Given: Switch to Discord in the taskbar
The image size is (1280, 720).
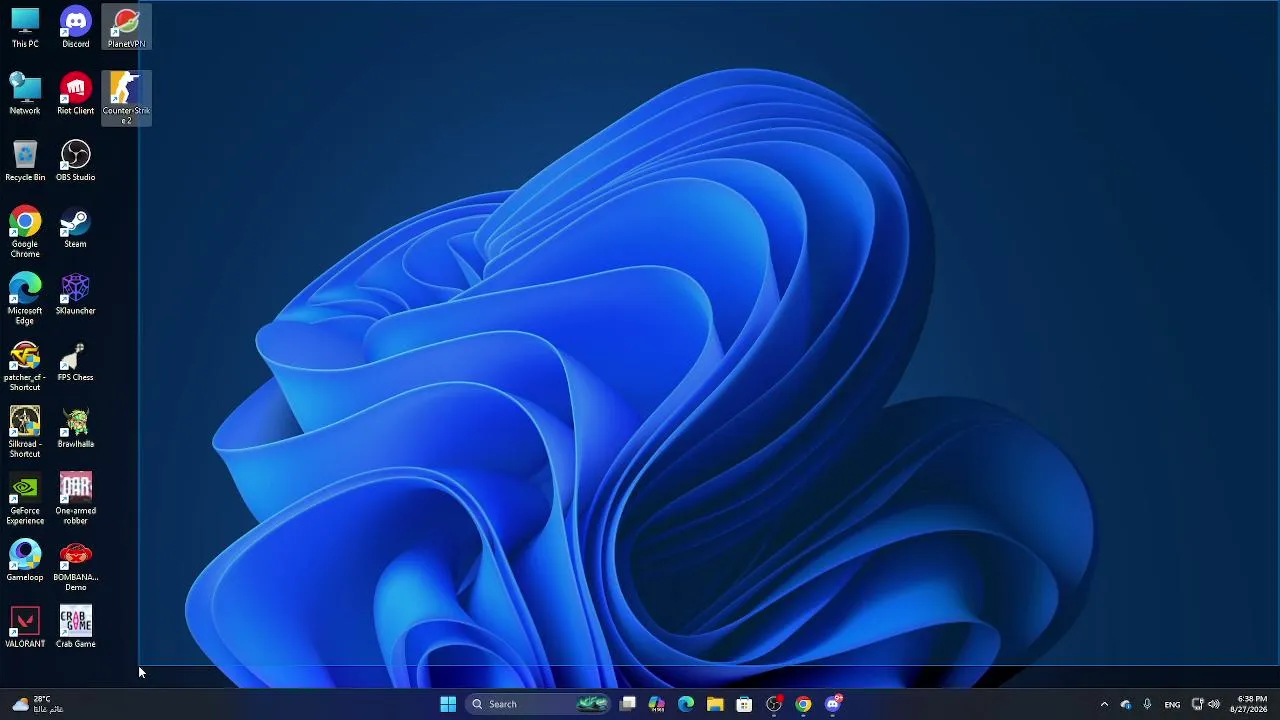Looking at the screenshot, I should (x=833, y=704).
